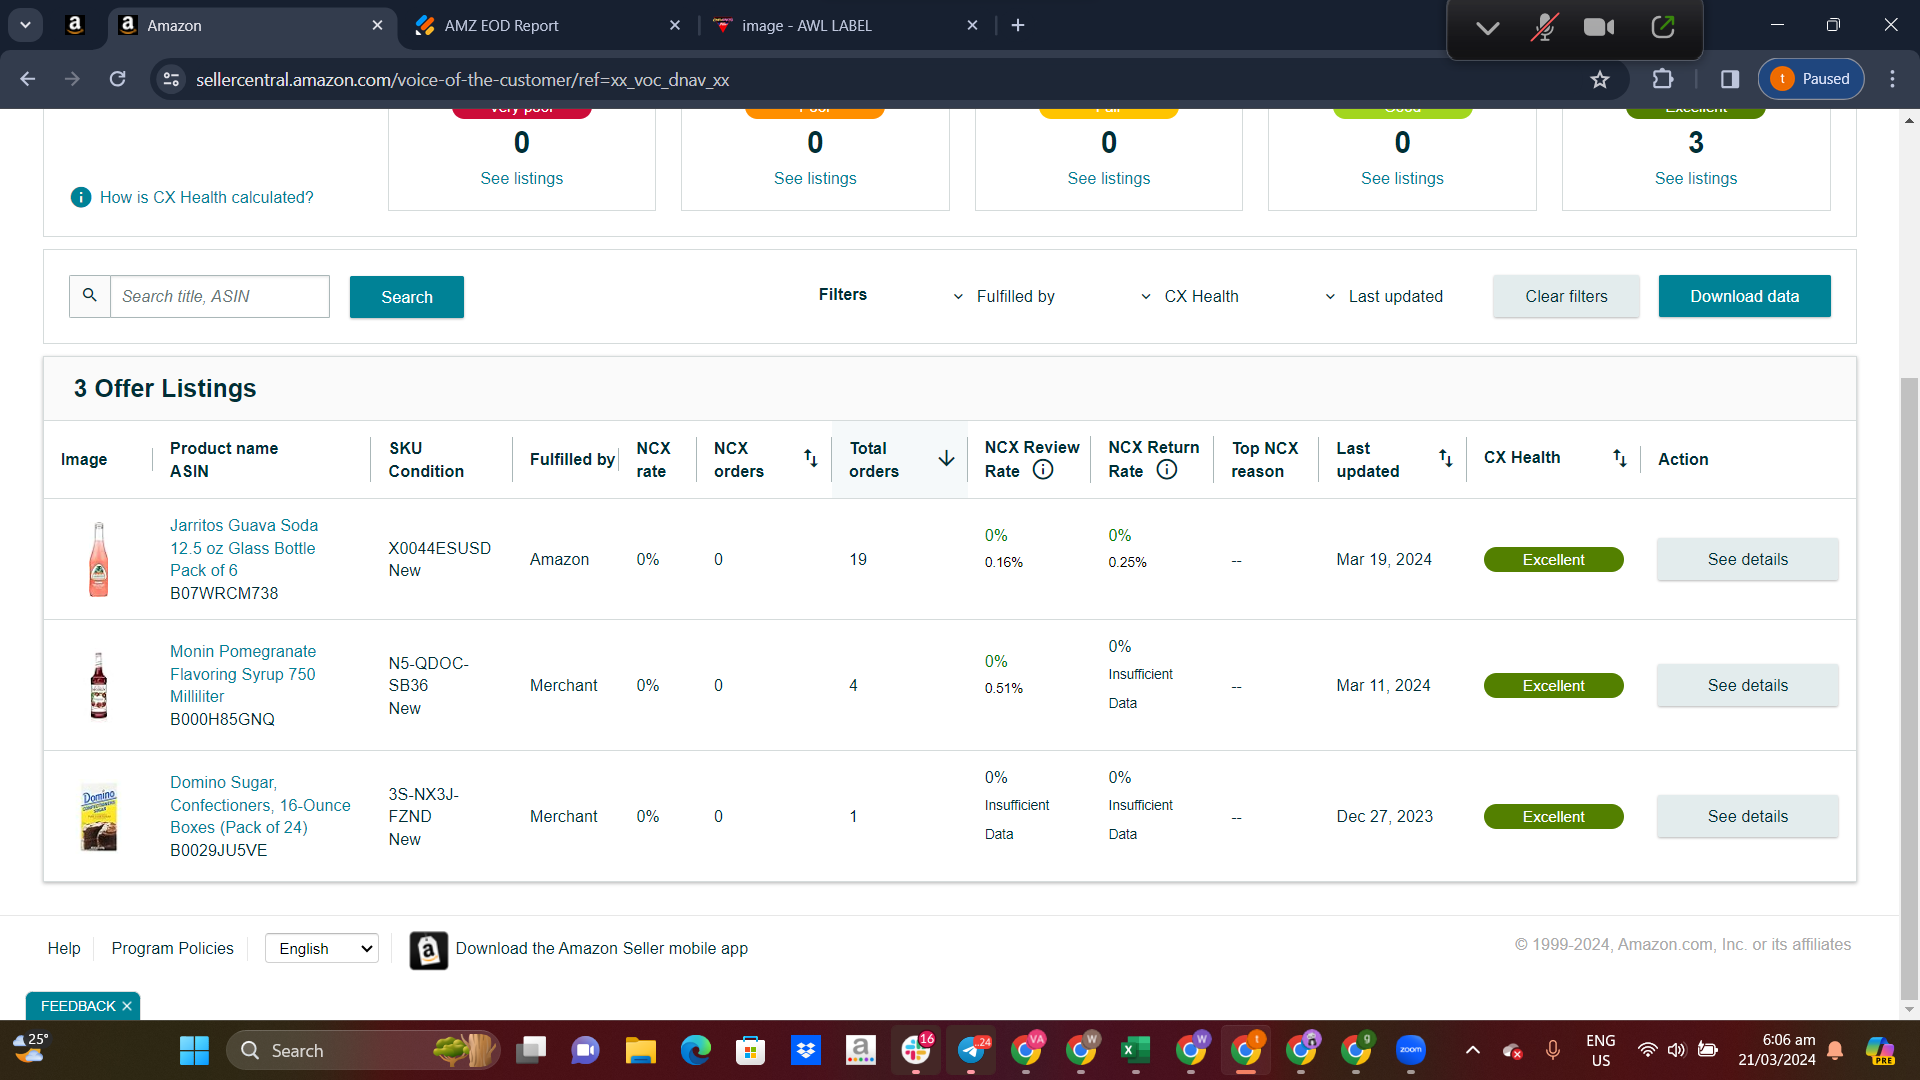Focus the Search title, ASIN field
The width and height of the screenshot is (1920, 1080).
click(x=219, y=296)
